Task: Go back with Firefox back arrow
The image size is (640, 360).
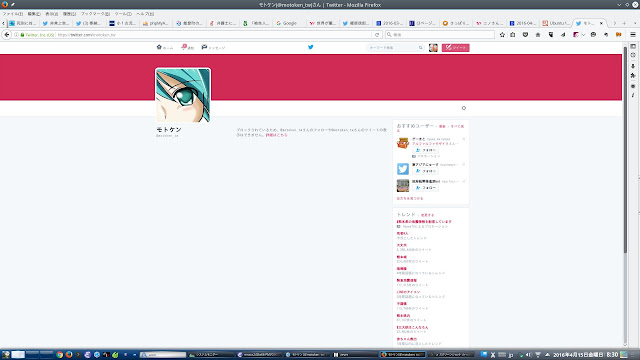Action: (7, 35)
